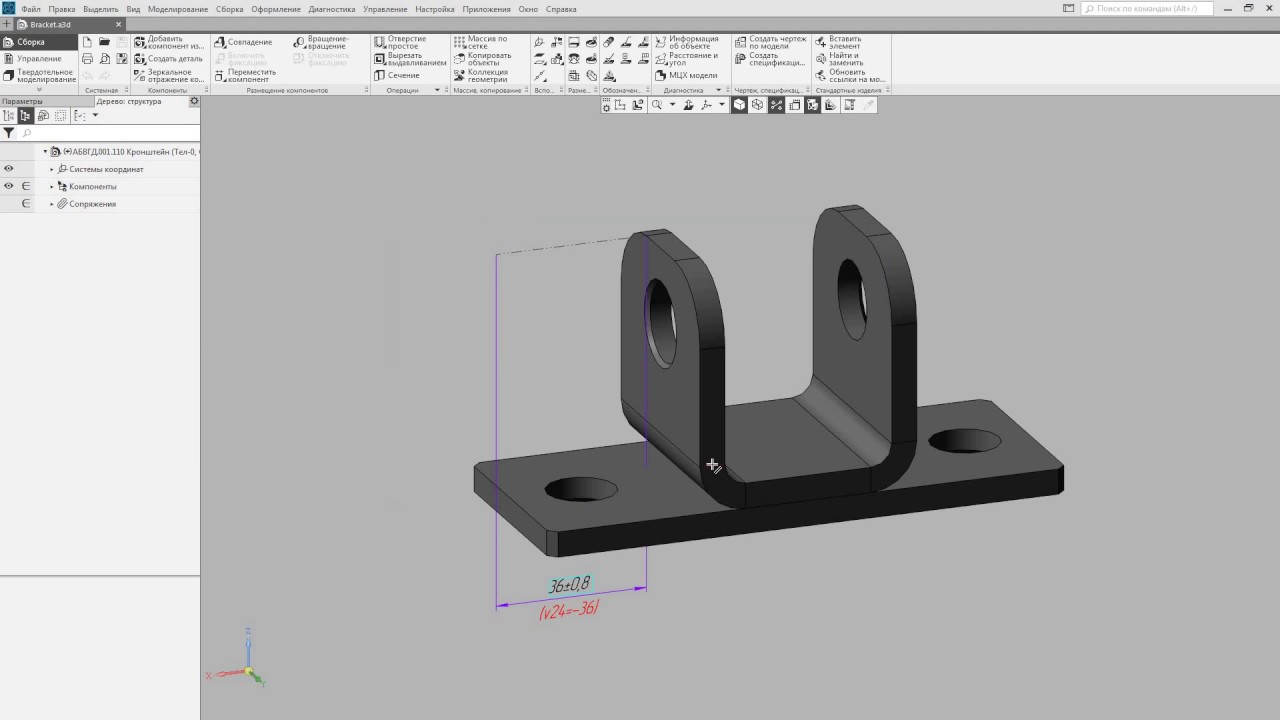Image resolution: width=1280 pixels, height=720 pixels.
Task: Click Копировать объекты tool
Action: [x=483, y=59]
